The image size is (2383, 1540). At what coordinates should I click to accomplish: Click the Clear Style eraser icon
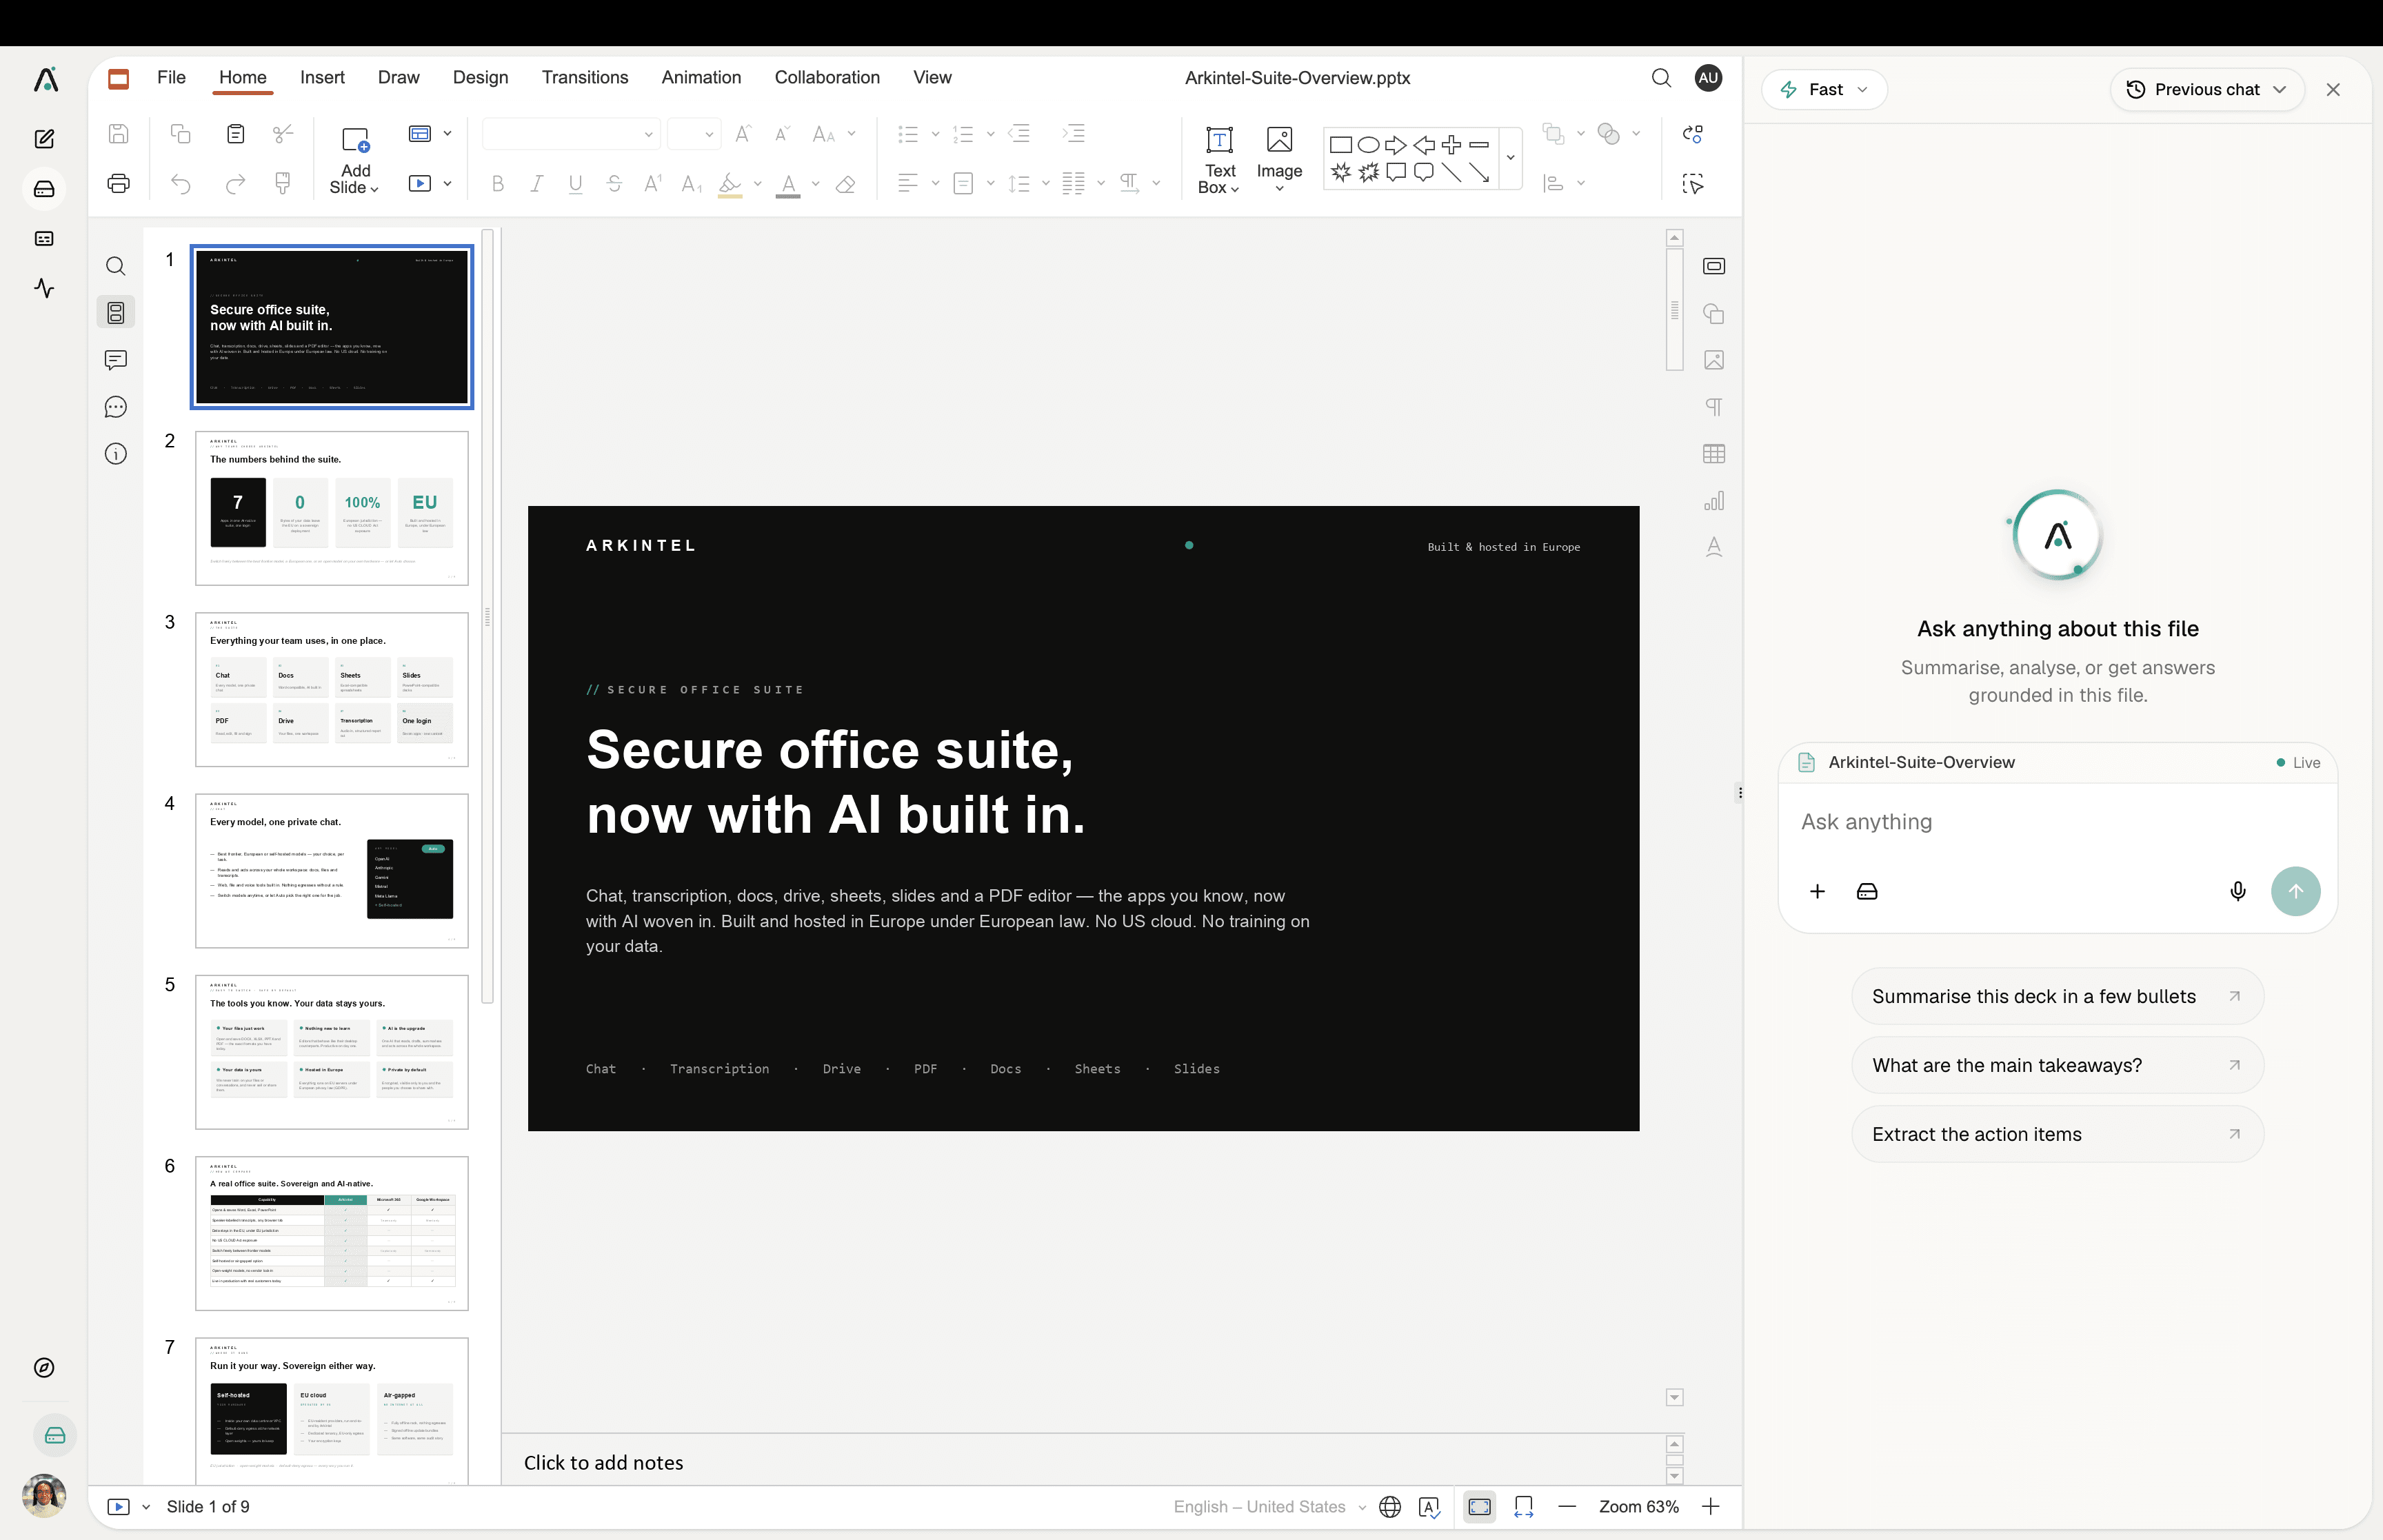(x=846, y=184)
